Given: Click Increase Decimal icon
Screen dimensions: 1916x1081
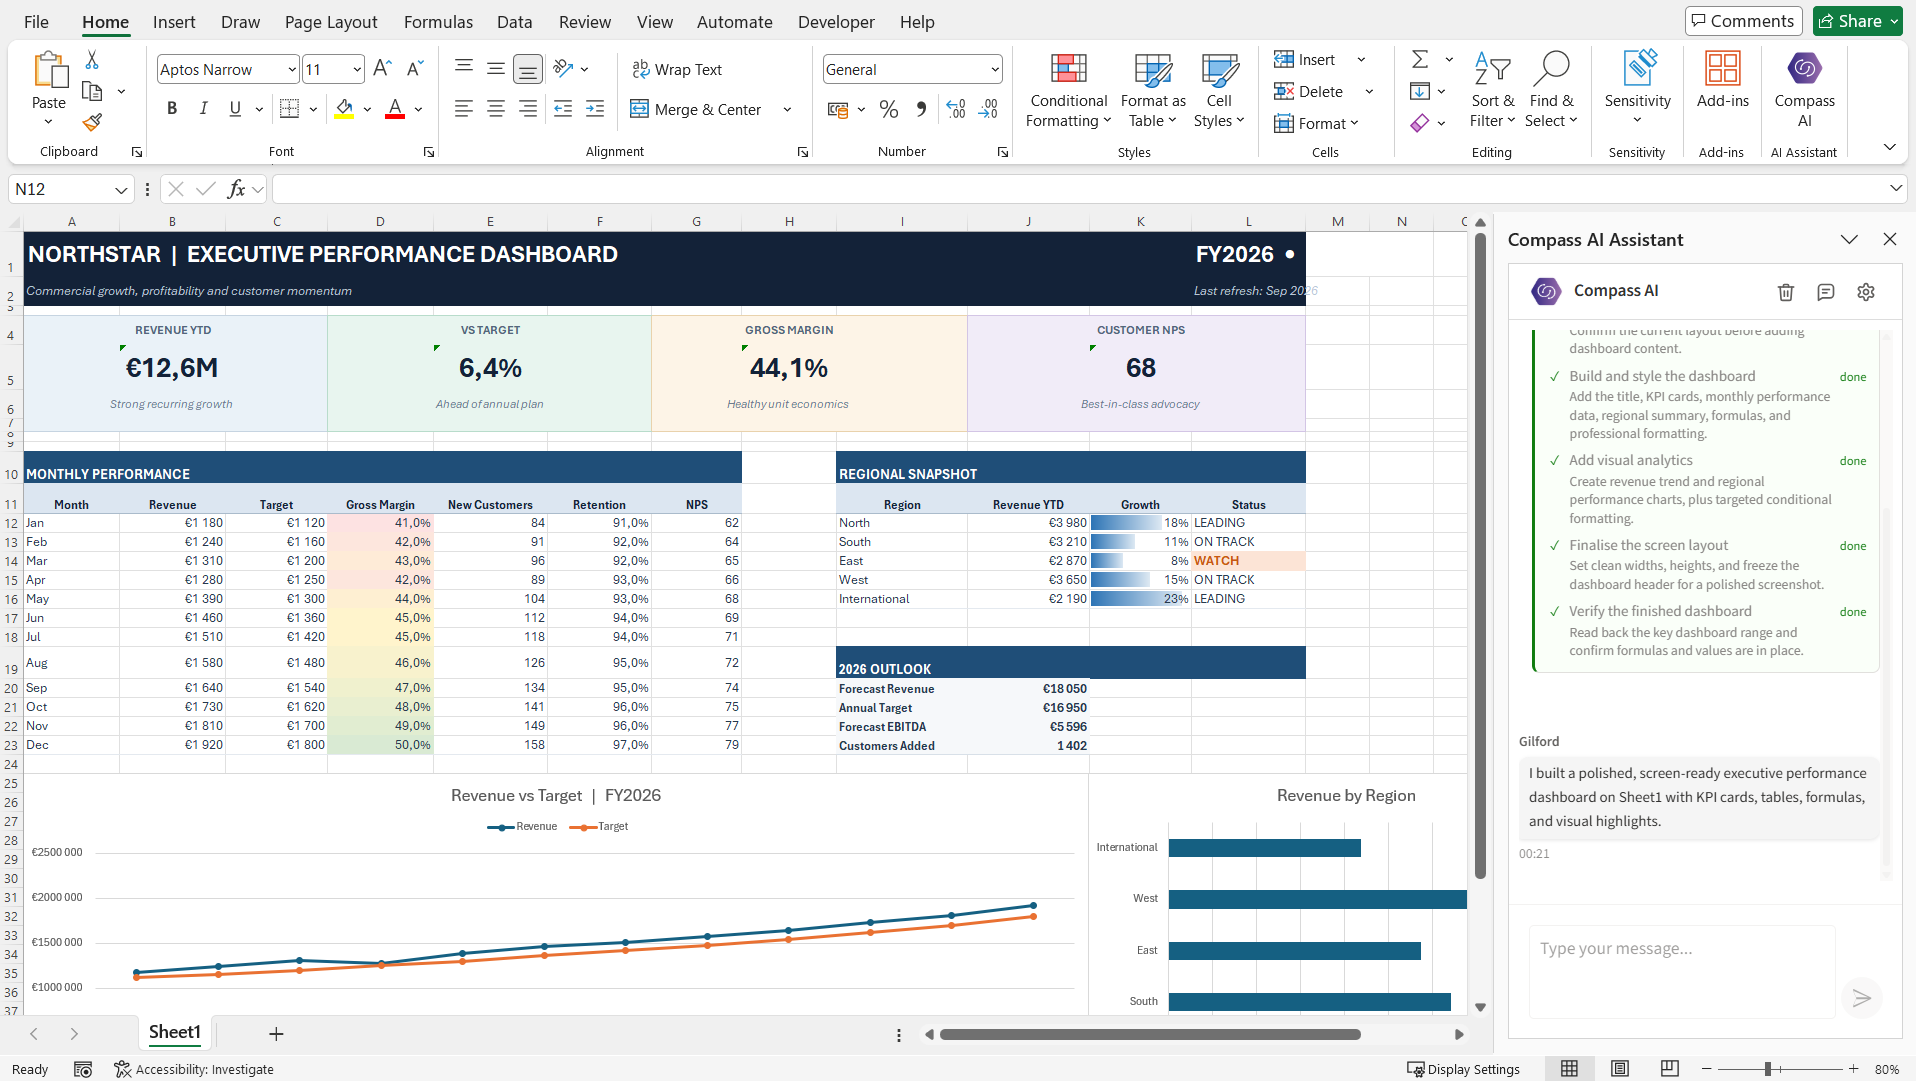Looking at the screenshot, I should pos(956,109).
